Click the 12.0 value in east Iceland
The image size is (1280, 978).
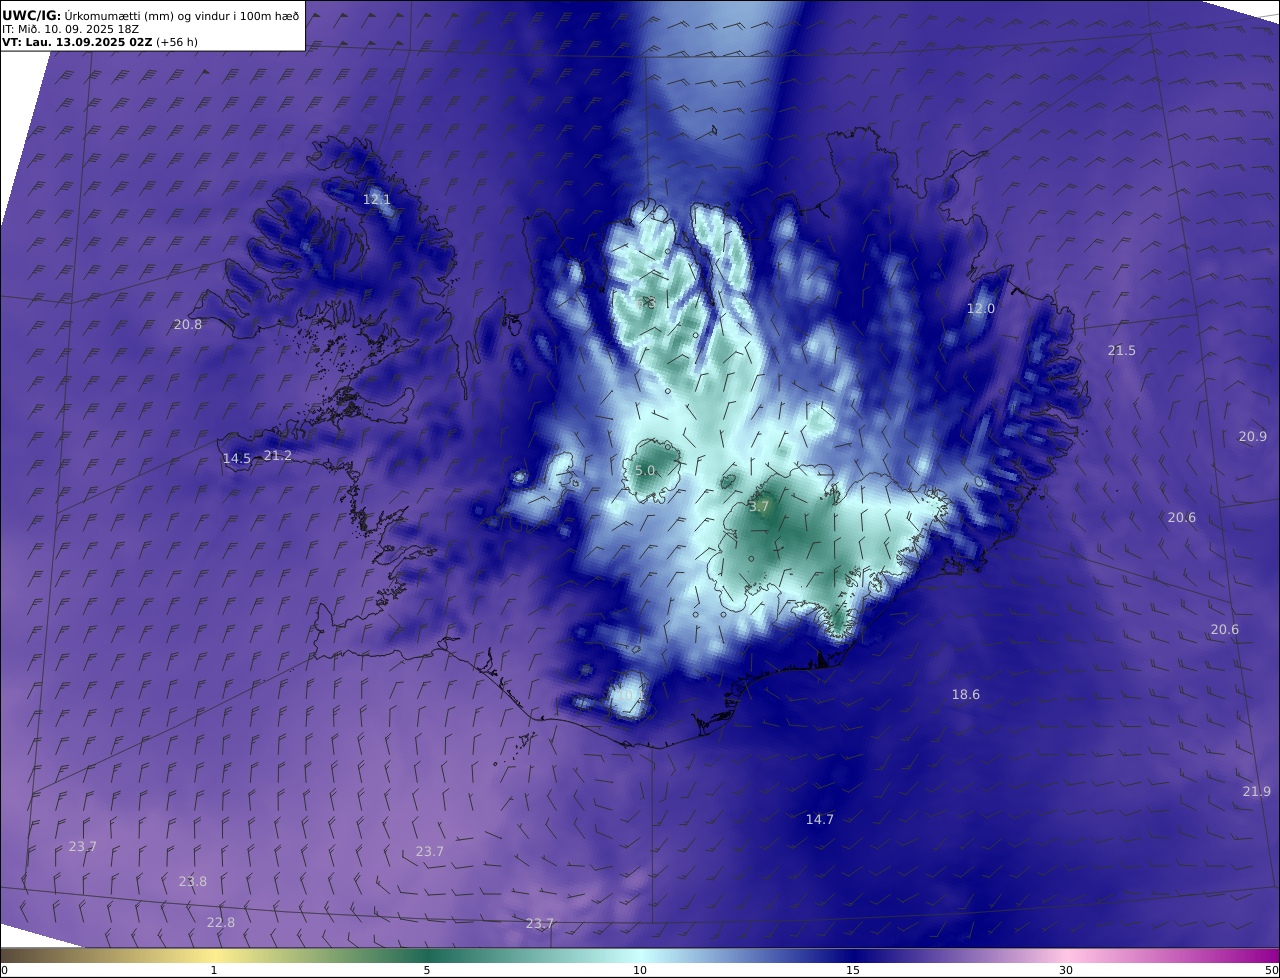981,309
